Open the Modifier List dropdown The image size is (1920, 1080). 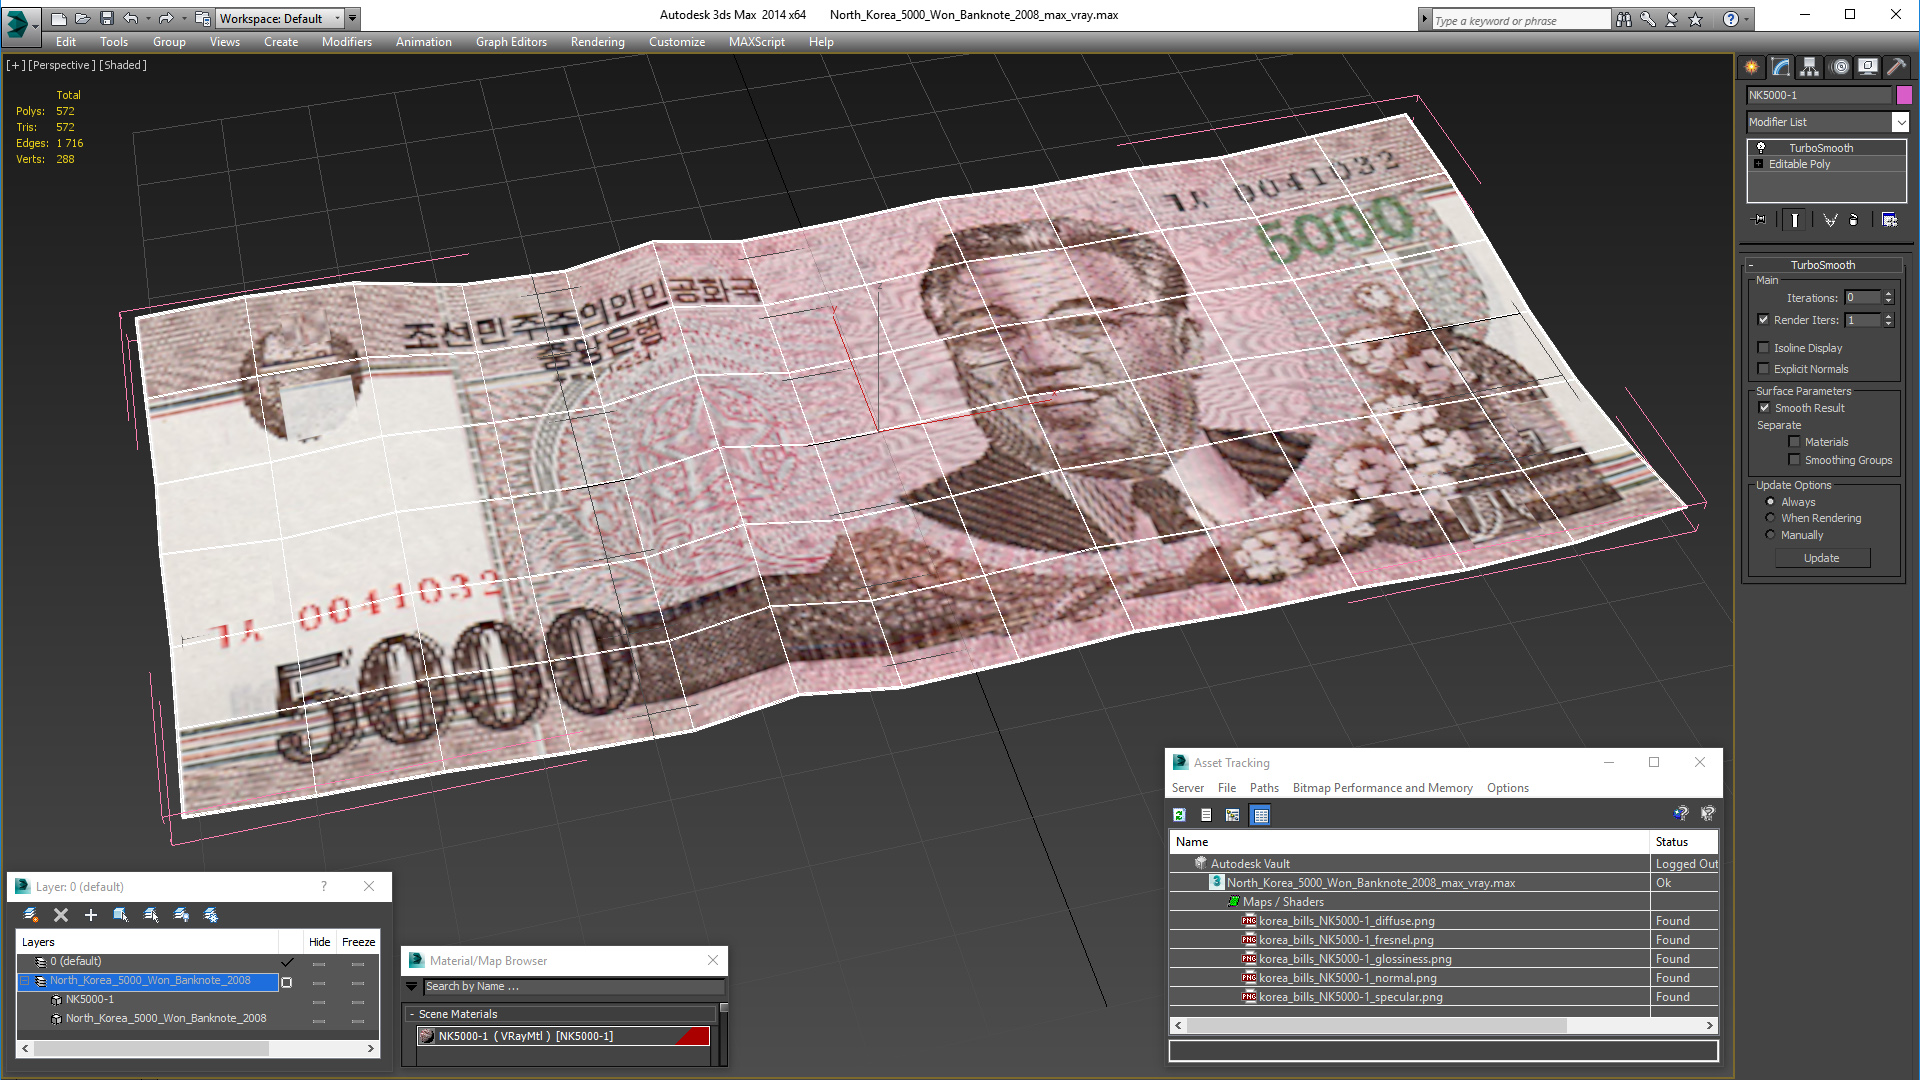(x=1900, y=122)
